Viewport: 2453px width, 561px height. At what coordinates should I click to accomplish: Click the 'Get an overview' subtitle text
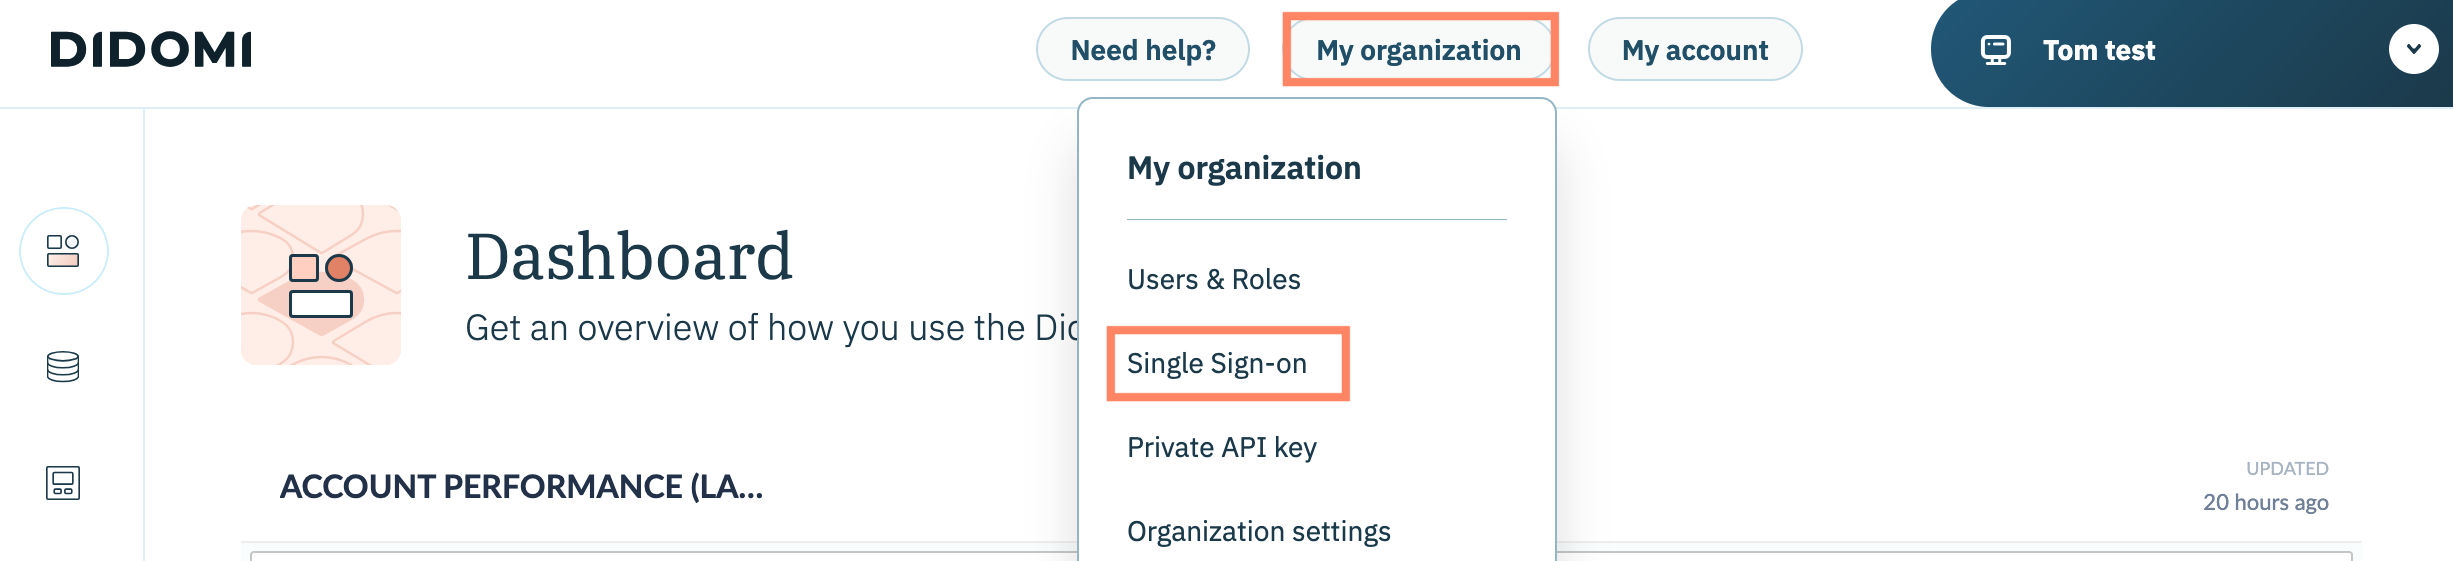[x=770, y=328]
